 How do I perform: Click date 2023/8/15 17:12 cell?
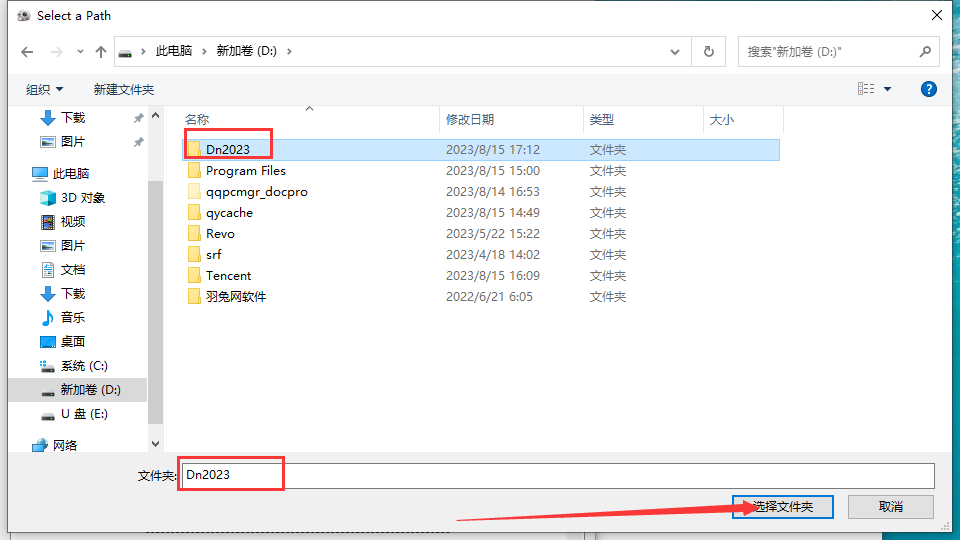pyautogui.click(x=493, y=149)
